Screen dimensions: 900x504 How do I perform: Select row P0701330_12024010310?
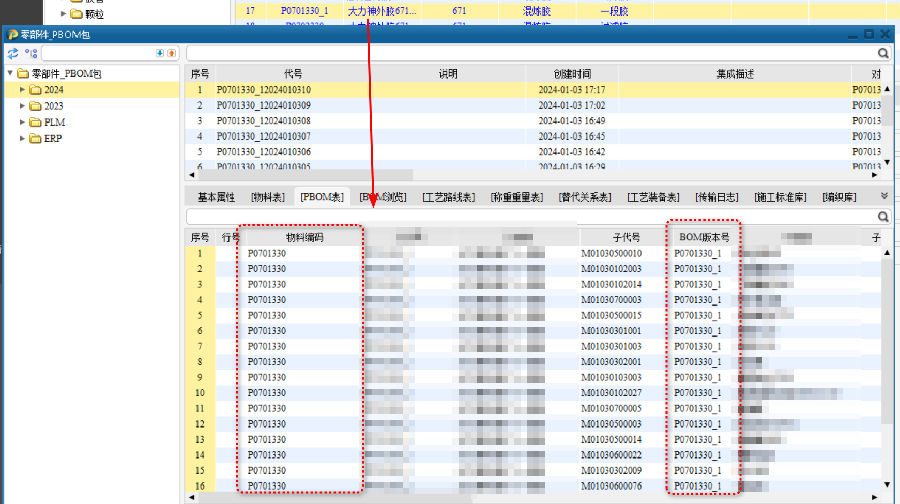533,90
